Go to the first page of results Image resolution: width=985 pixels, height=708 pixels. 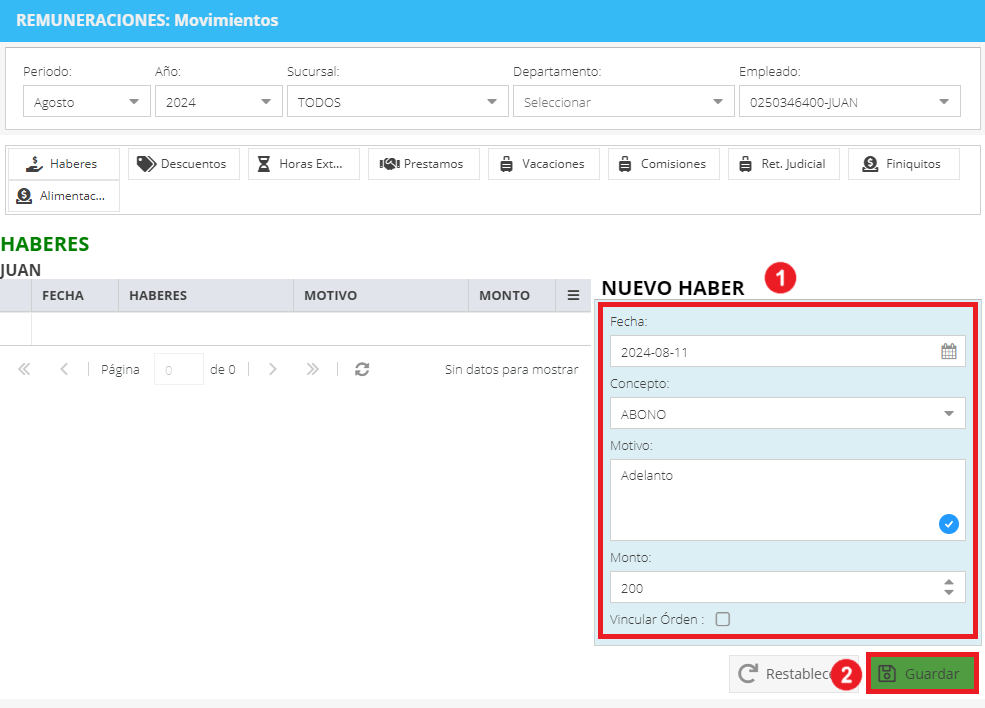(24, 369)
